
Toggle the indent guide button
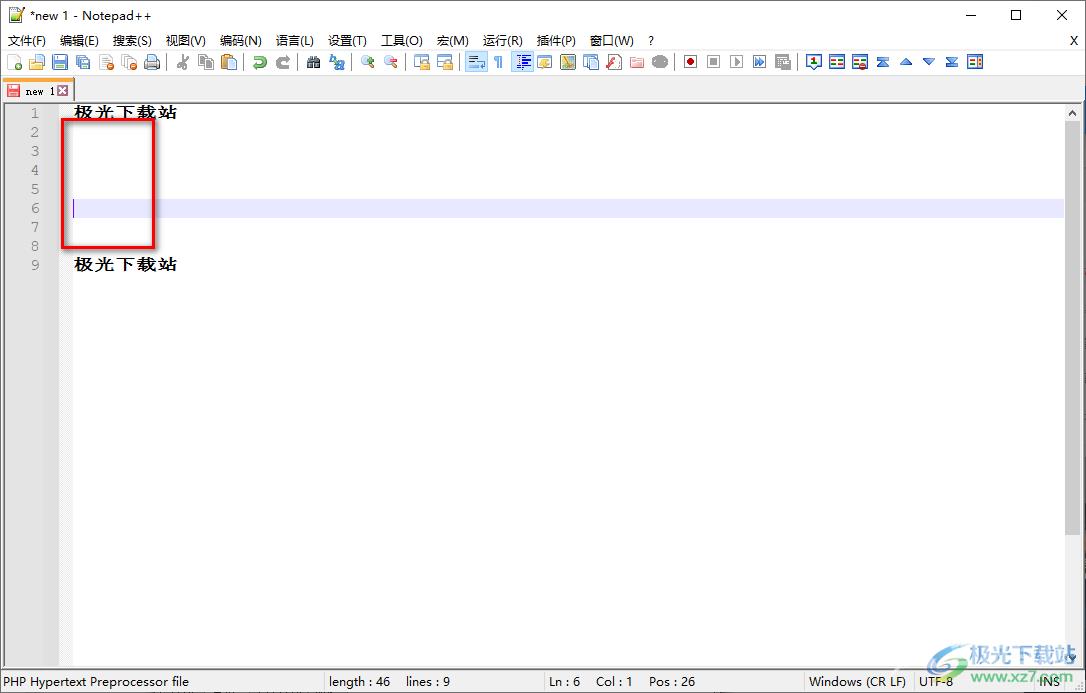pos(522,62)
